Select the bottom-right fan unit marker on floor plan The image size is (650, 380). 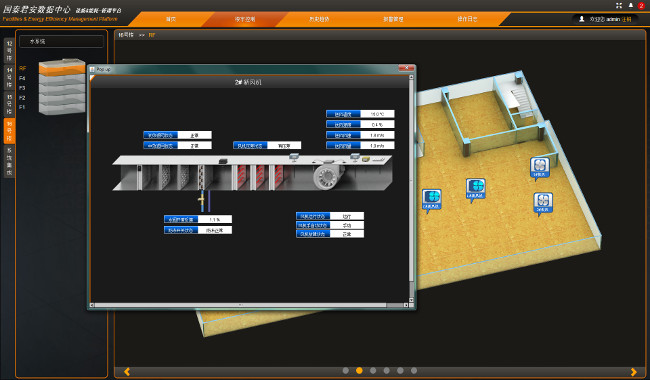[x=543, y=204]
